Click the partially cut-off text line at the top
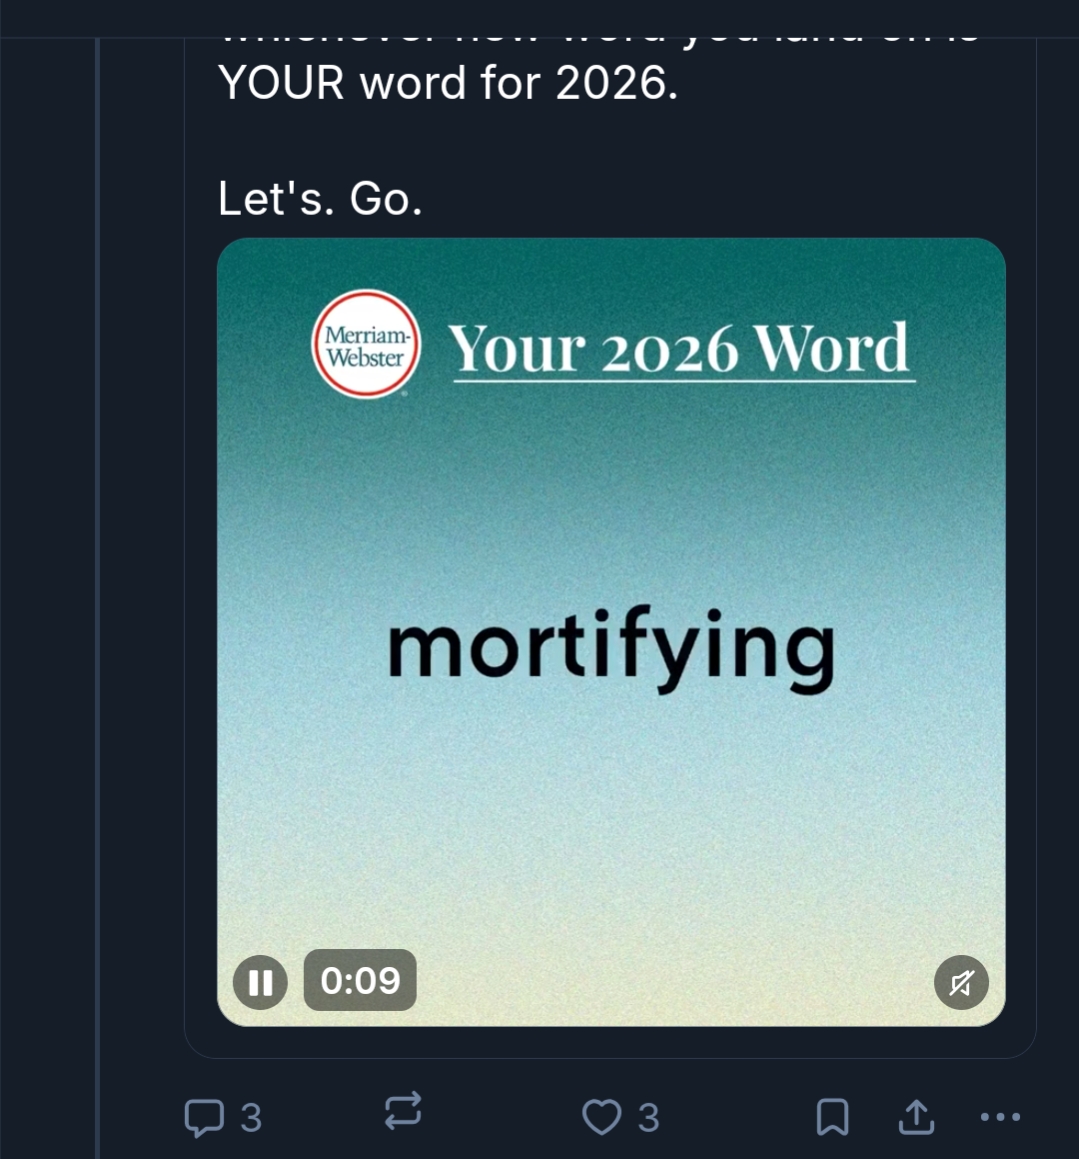Viewport: 1079px width, 1159px height. 598,37
